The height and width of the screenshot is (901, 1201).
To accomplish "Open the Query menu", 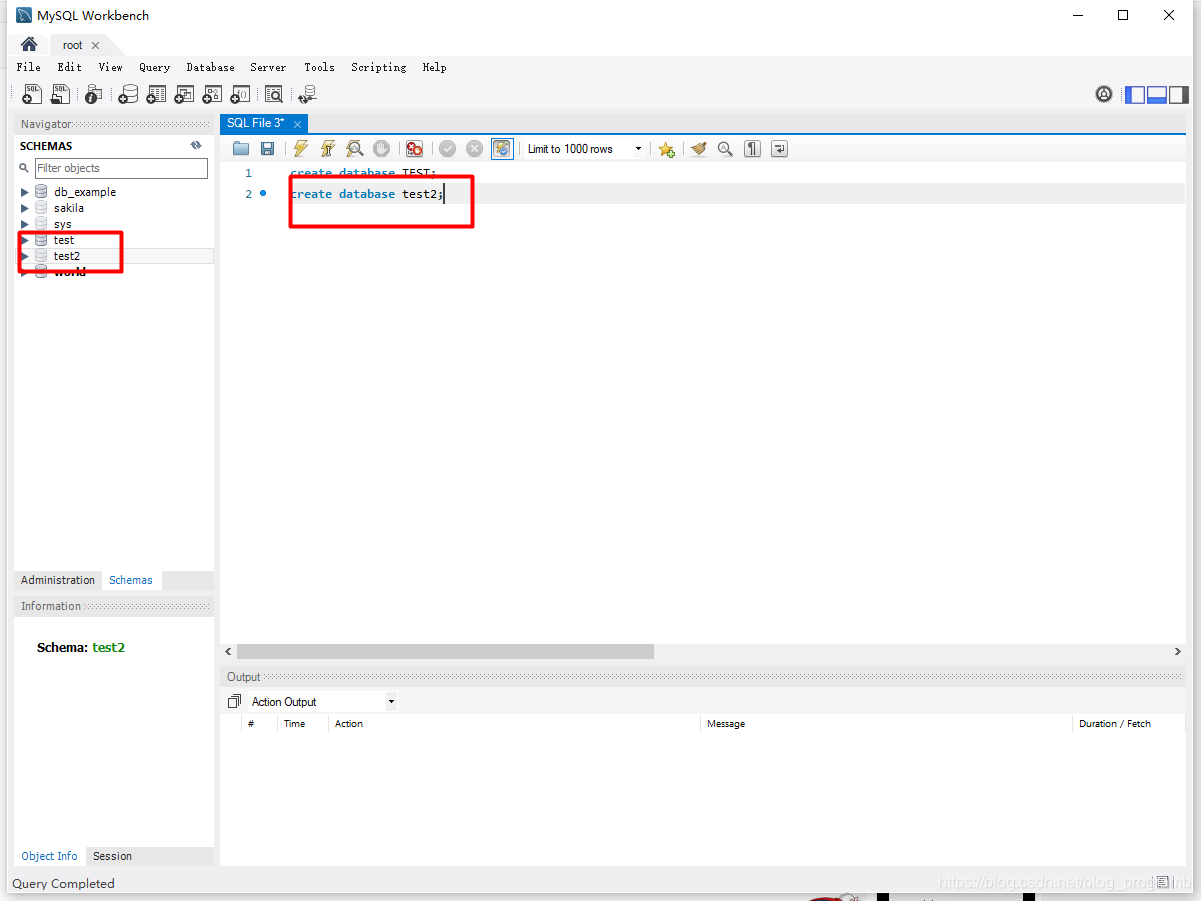I will (x=154, y=67).
